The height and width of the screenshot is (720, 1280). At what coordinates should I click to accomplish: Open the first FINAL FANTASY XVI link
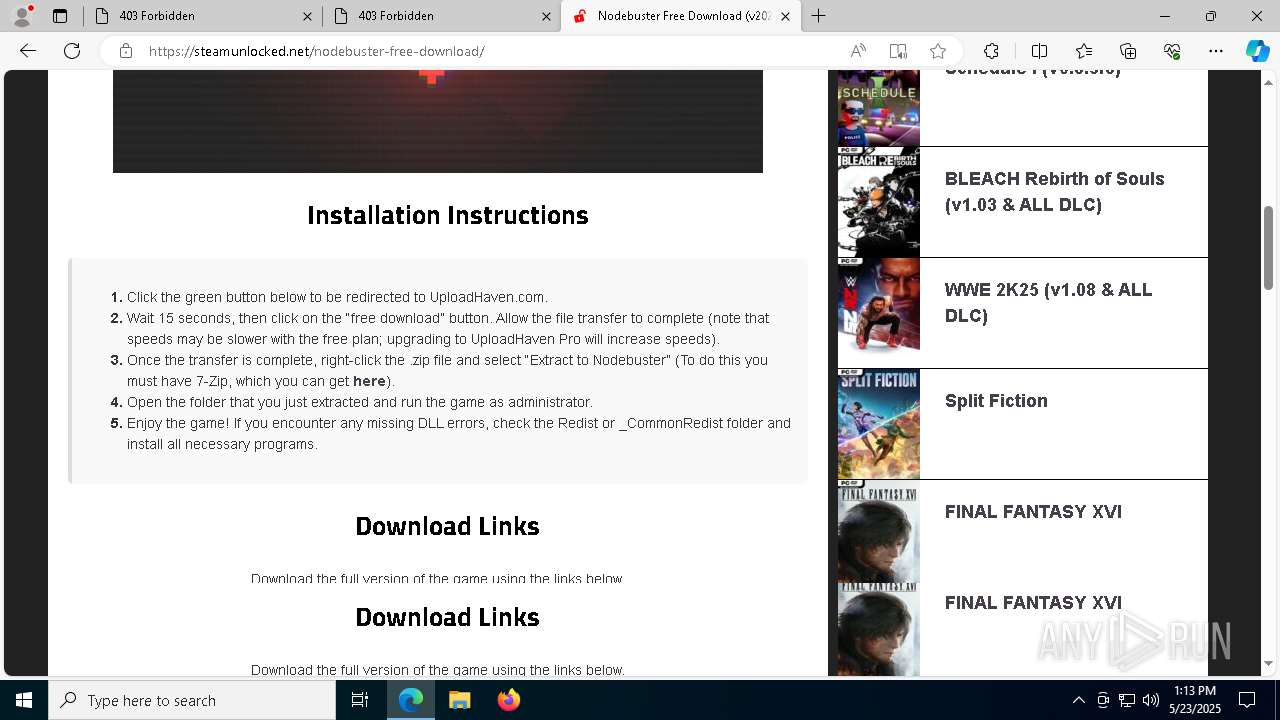coord(1033,512)
